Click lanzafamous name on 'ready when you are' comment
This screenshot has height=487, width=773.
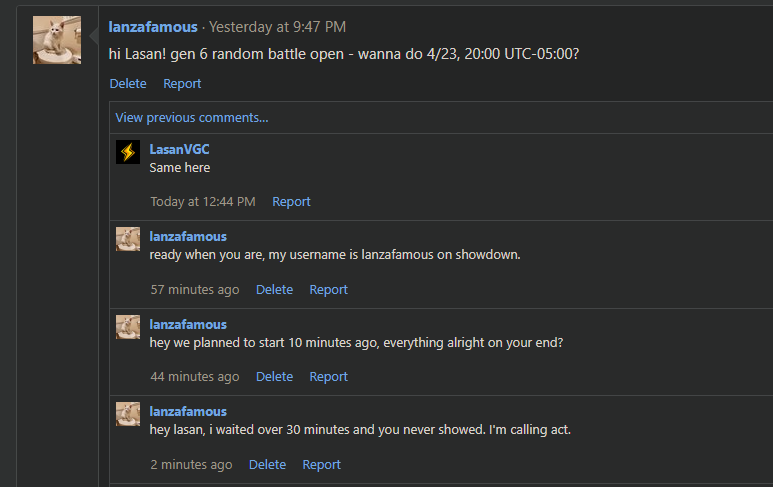[x=188, y=237]
